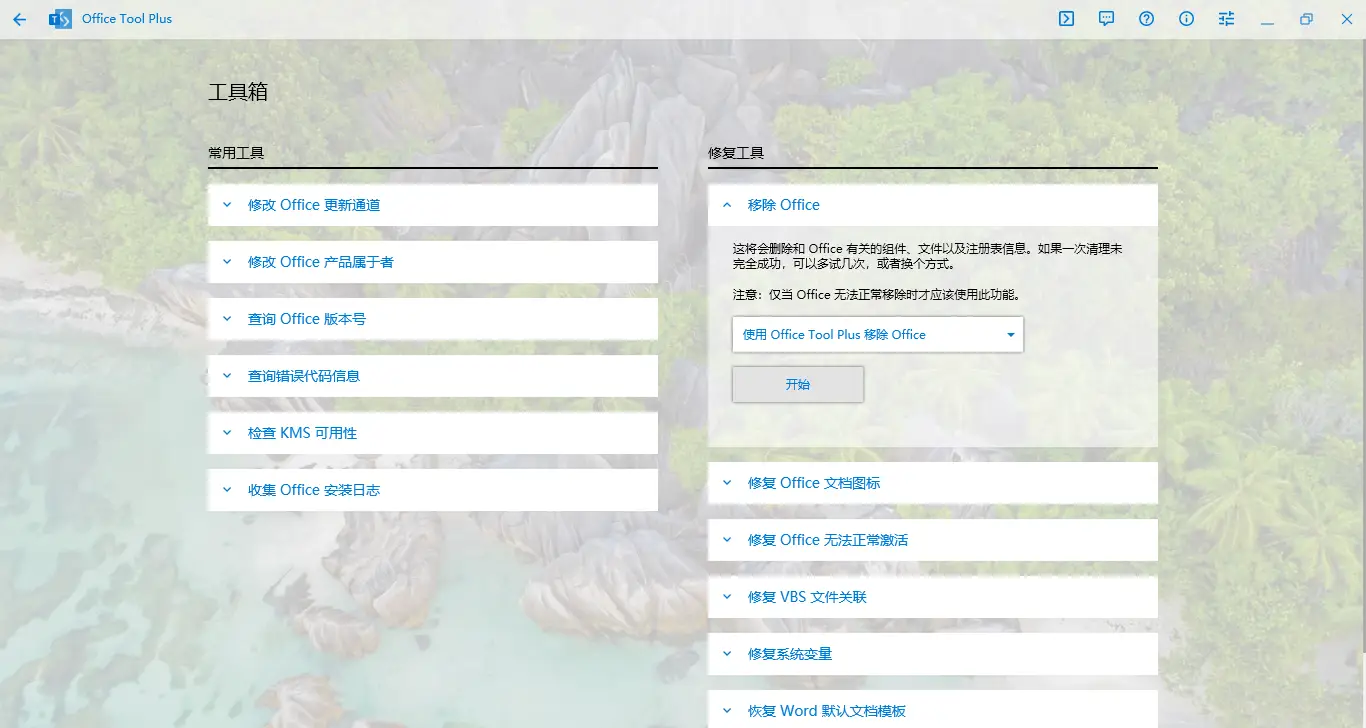Restore down the window
This screenshot has width=1366, height=728.
tap(1306, 19)
